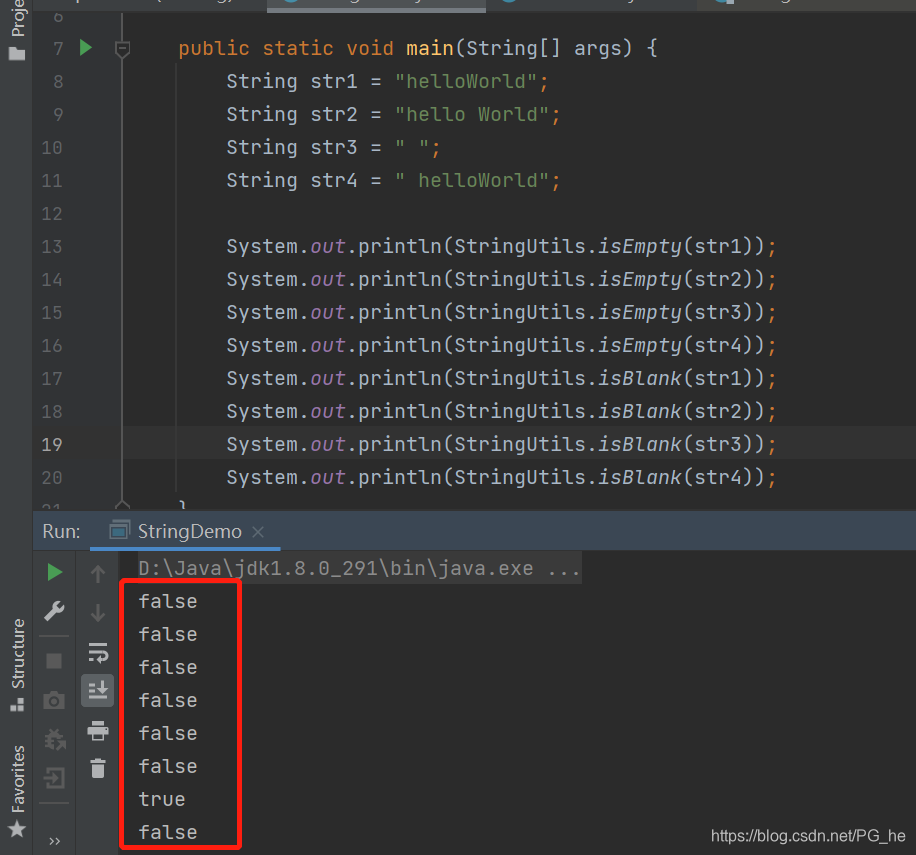Collapse the main method fold arrow
This screenshot has height=855, width=916.
tap(122, 47)
